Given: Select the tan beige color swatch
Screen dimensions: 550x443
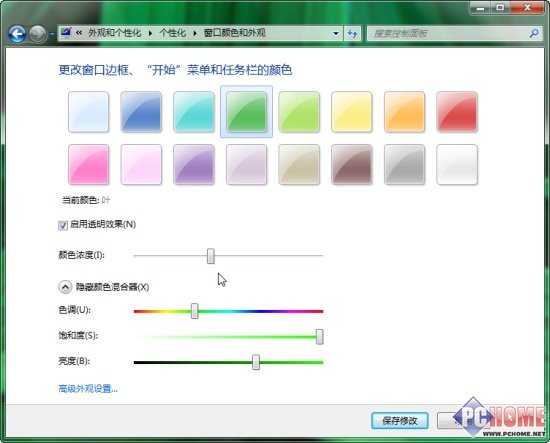Looking at the screenshot, I should click(299, 165).
